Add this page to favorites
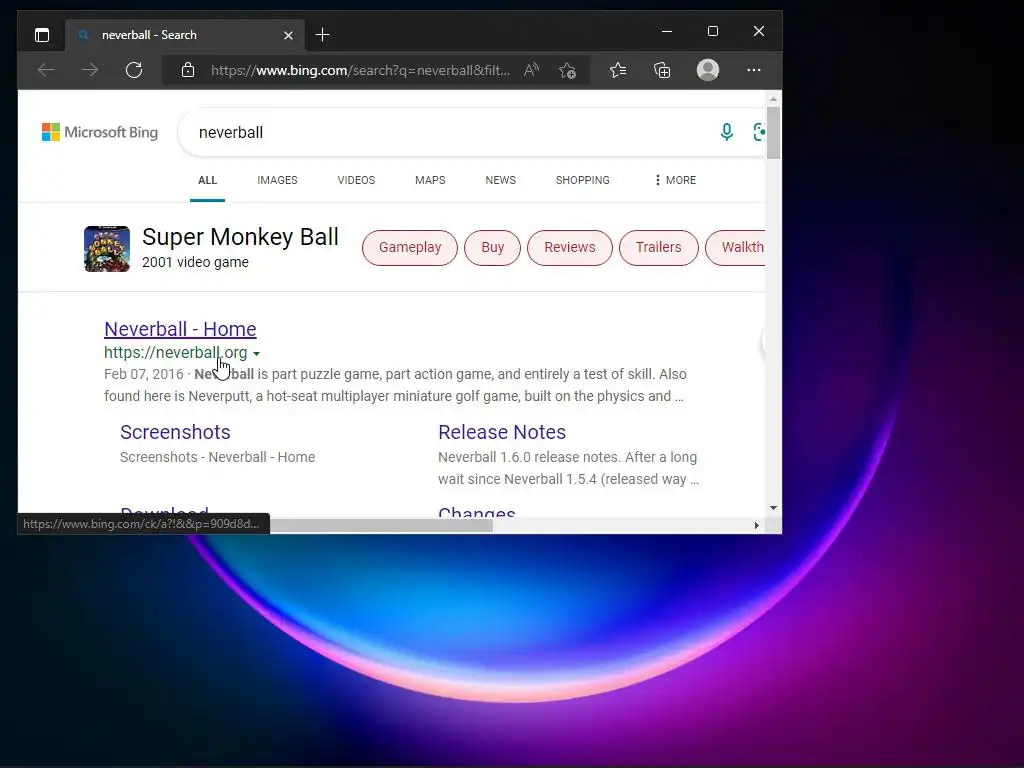 [568, 70]
